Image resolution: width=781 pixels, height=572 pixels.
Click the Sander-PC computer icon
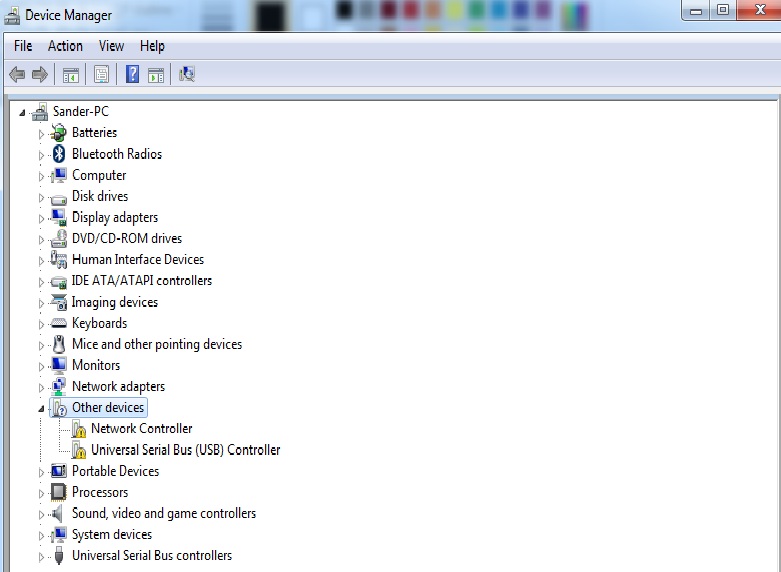coord(40,112)
